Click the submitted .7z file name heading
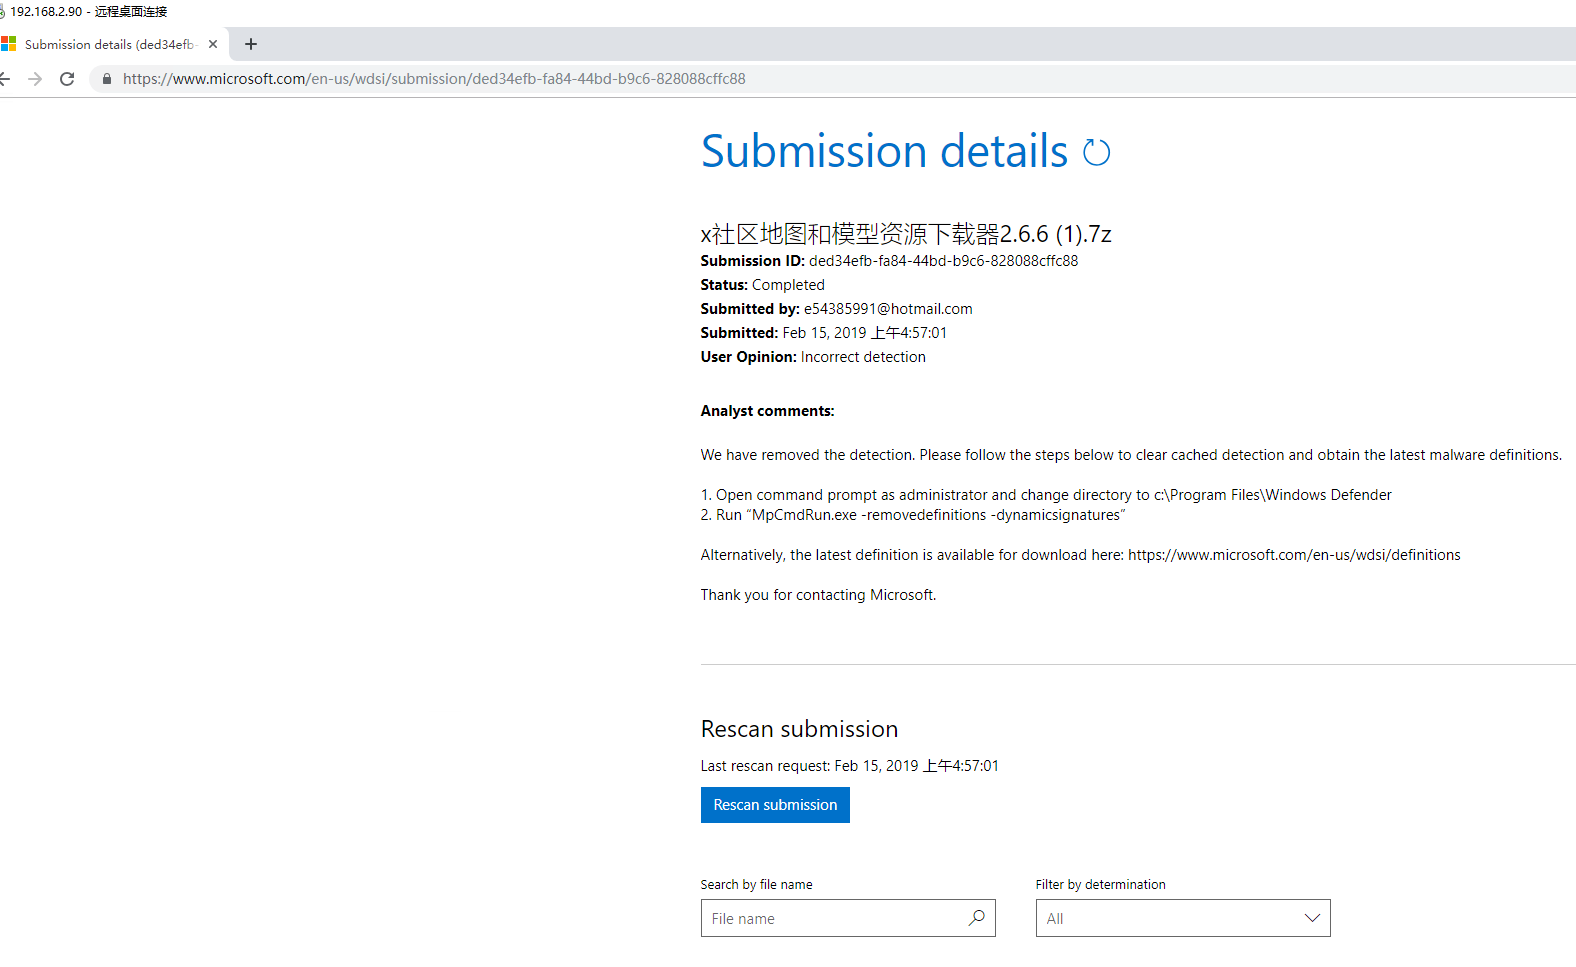The width and height of the screenshot is (1576, 967). click(x=905, y=234)
